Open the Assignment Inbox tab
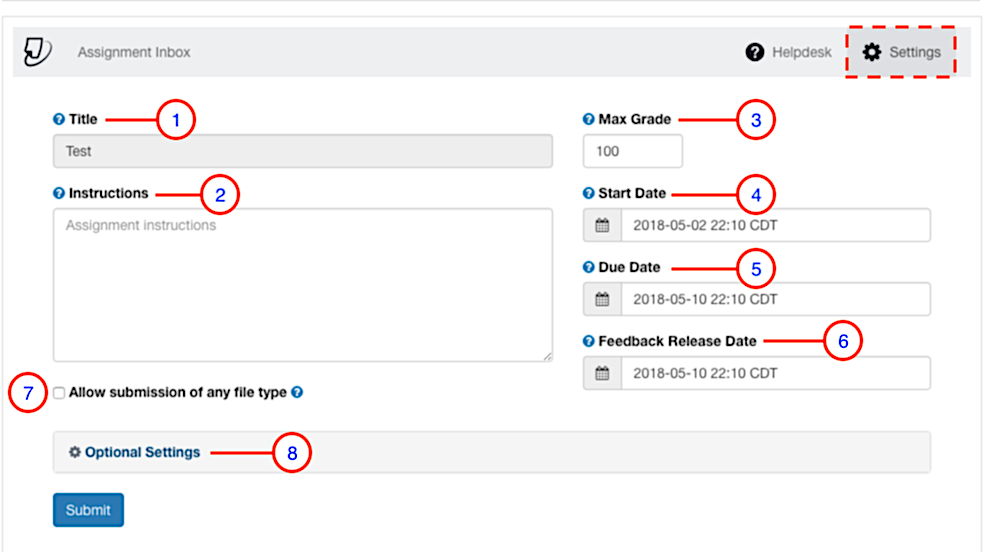Screen dimensions: 984x552 pyautogui.click(x=134, y=52)
